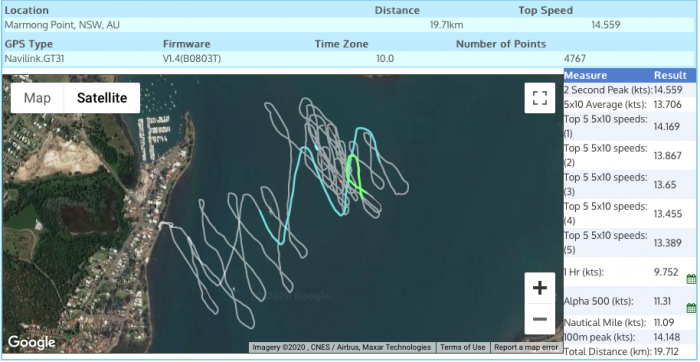Select the 5x10 Average row

point(629,104)
